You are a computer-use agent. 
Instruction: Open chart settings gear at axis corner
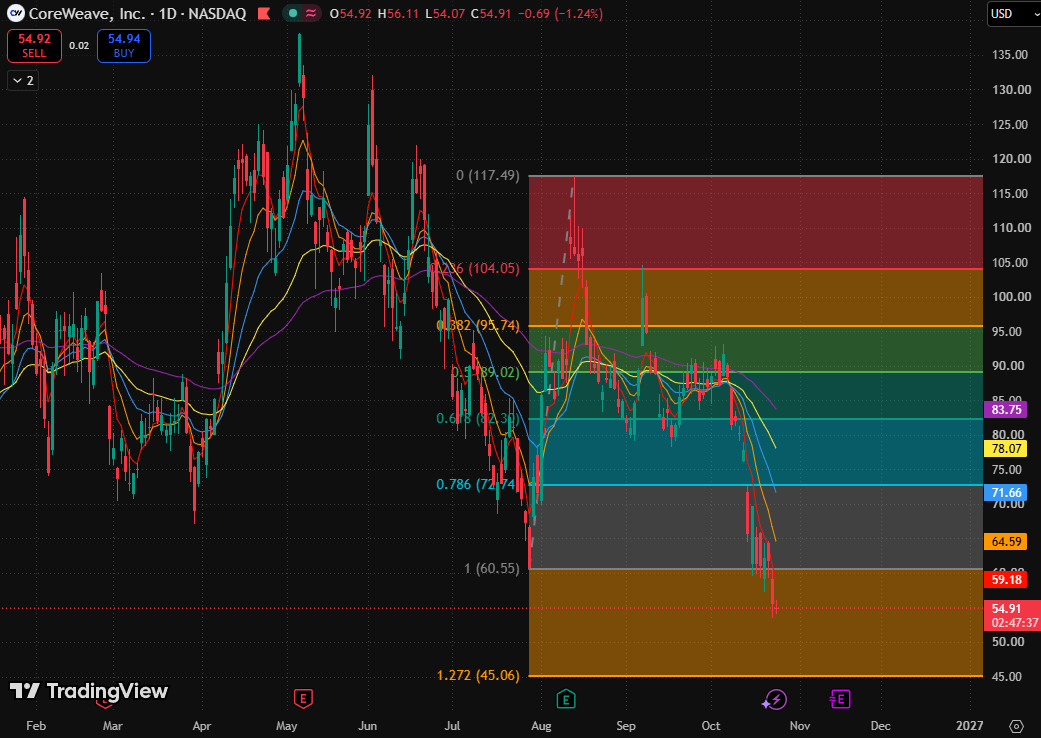coord(1016,725)
